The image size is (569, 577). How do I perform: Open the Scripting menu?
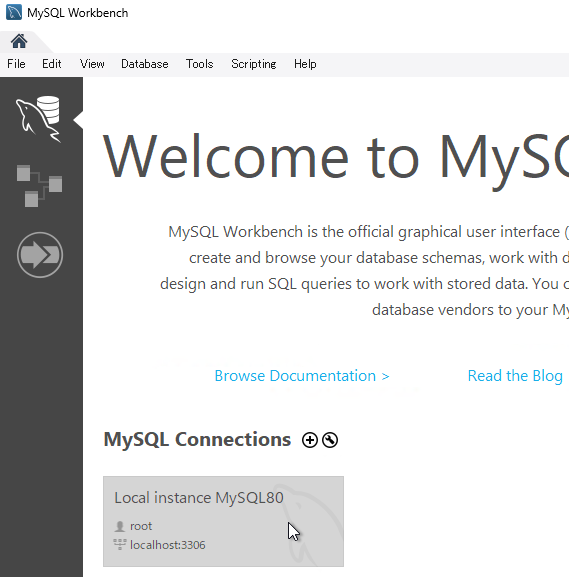click(254, 64)
